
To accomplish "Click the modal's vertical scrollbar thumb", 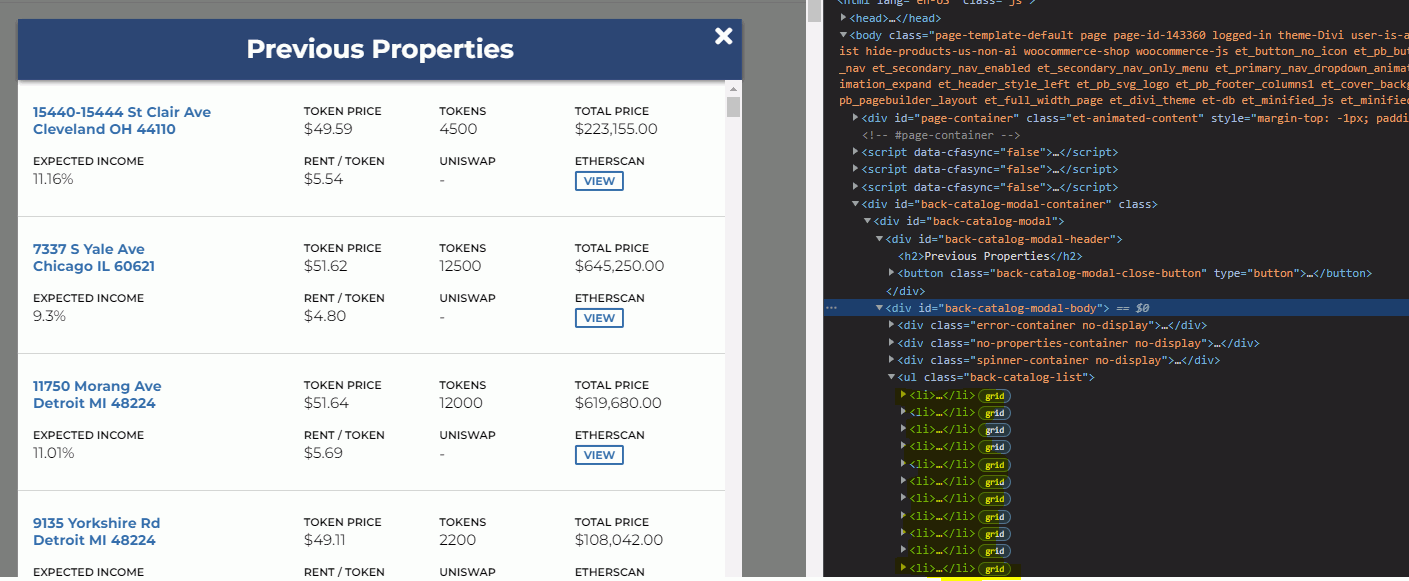I will (733, 108).
